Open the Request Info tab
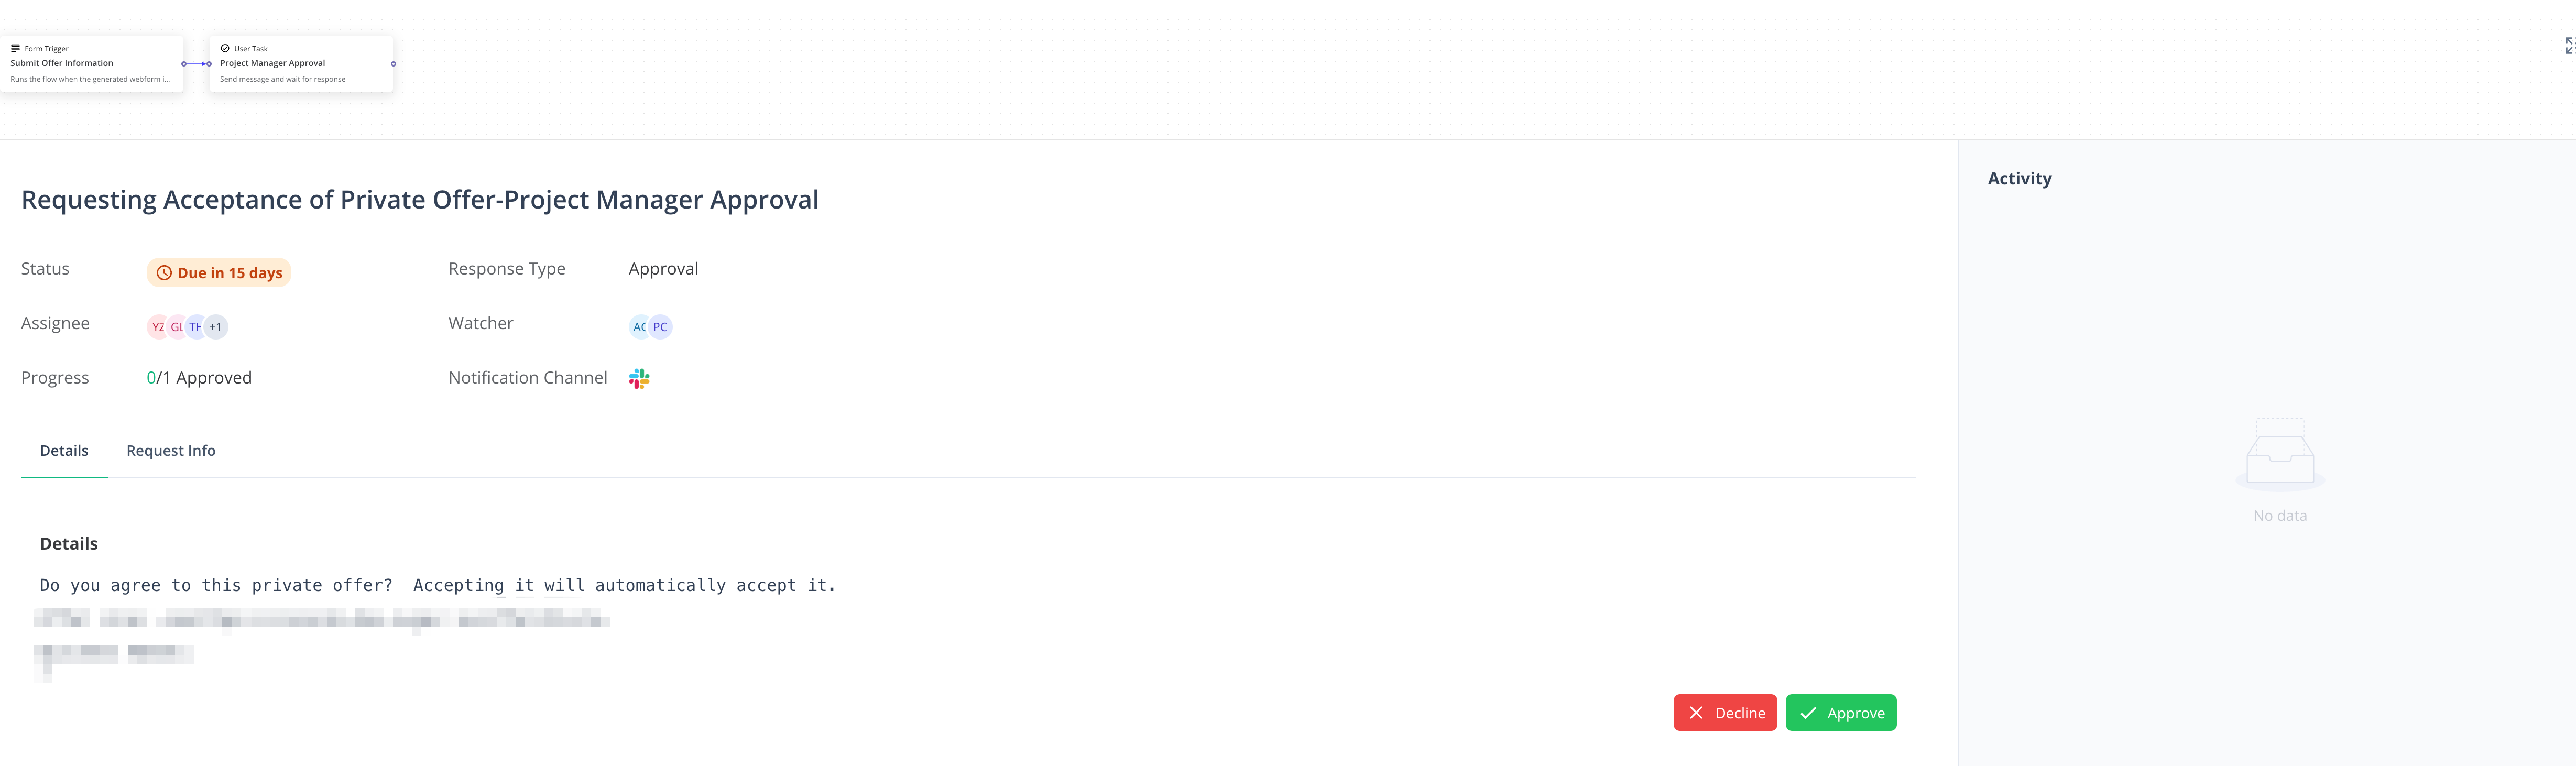 171,451
